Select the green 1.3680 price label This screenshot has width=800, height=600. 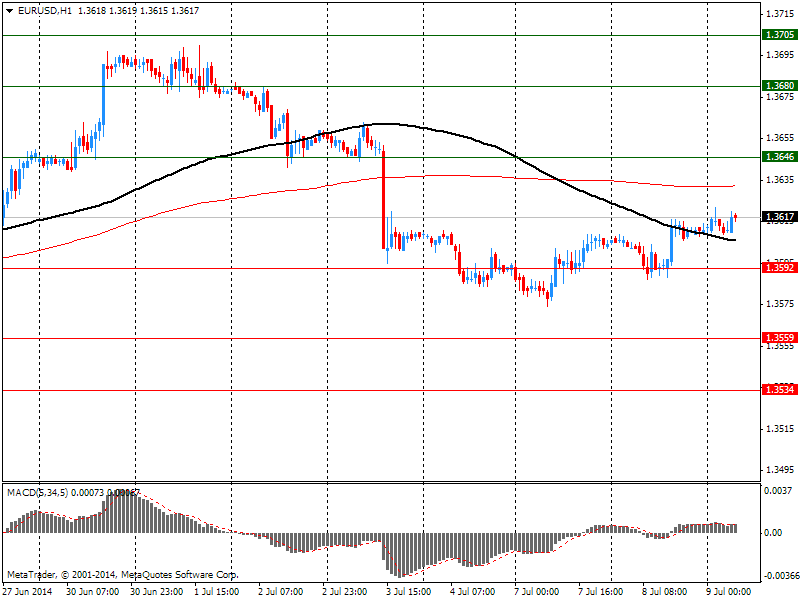pyautogui.click(x=779, y=86)
